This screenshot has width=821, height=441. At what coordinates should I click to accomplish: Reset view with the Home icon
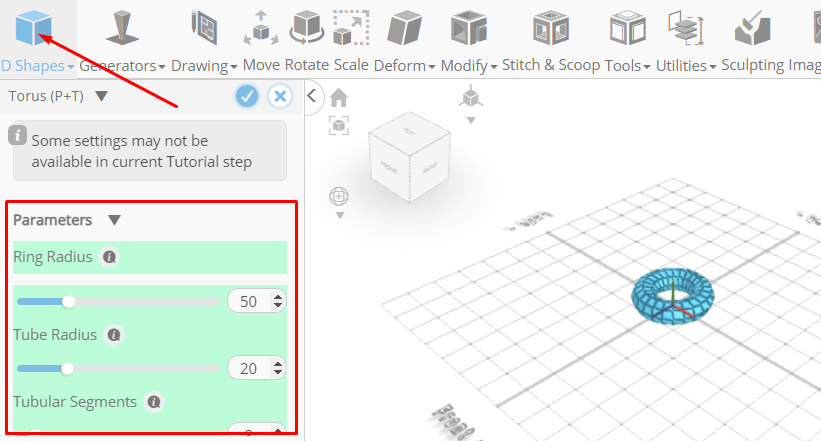click(x=339, y=98)
